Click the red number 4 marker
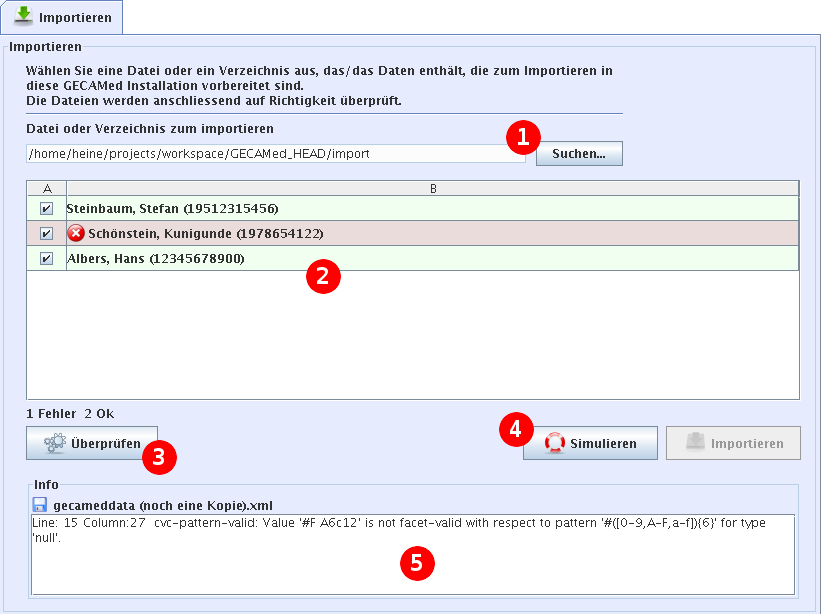This screenshot has width=821, height=614. [515, 429]
